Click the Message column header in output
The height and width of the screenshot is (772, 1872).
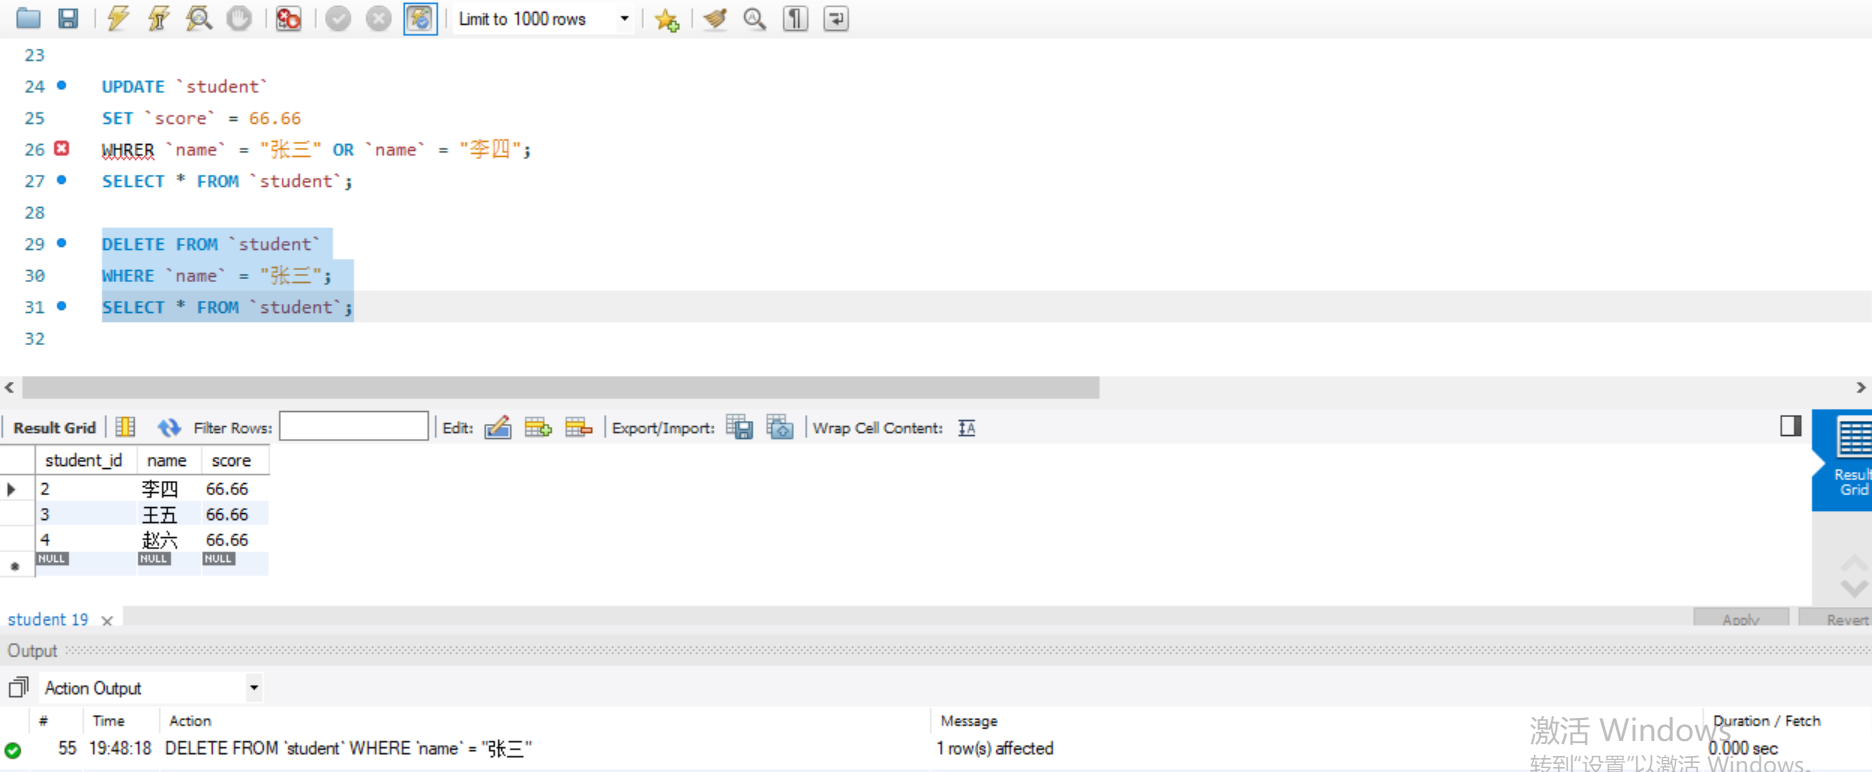tap(969, 721)
